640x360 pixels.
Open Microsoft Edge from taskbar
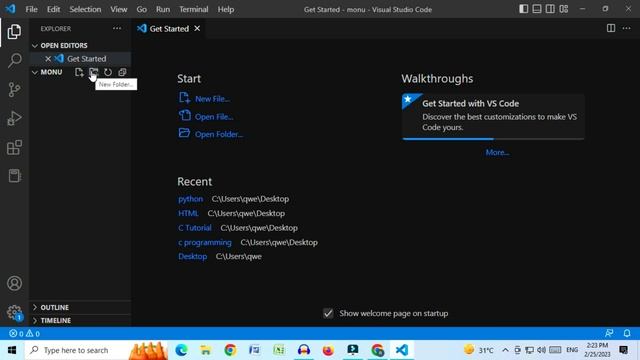[181, 350]
